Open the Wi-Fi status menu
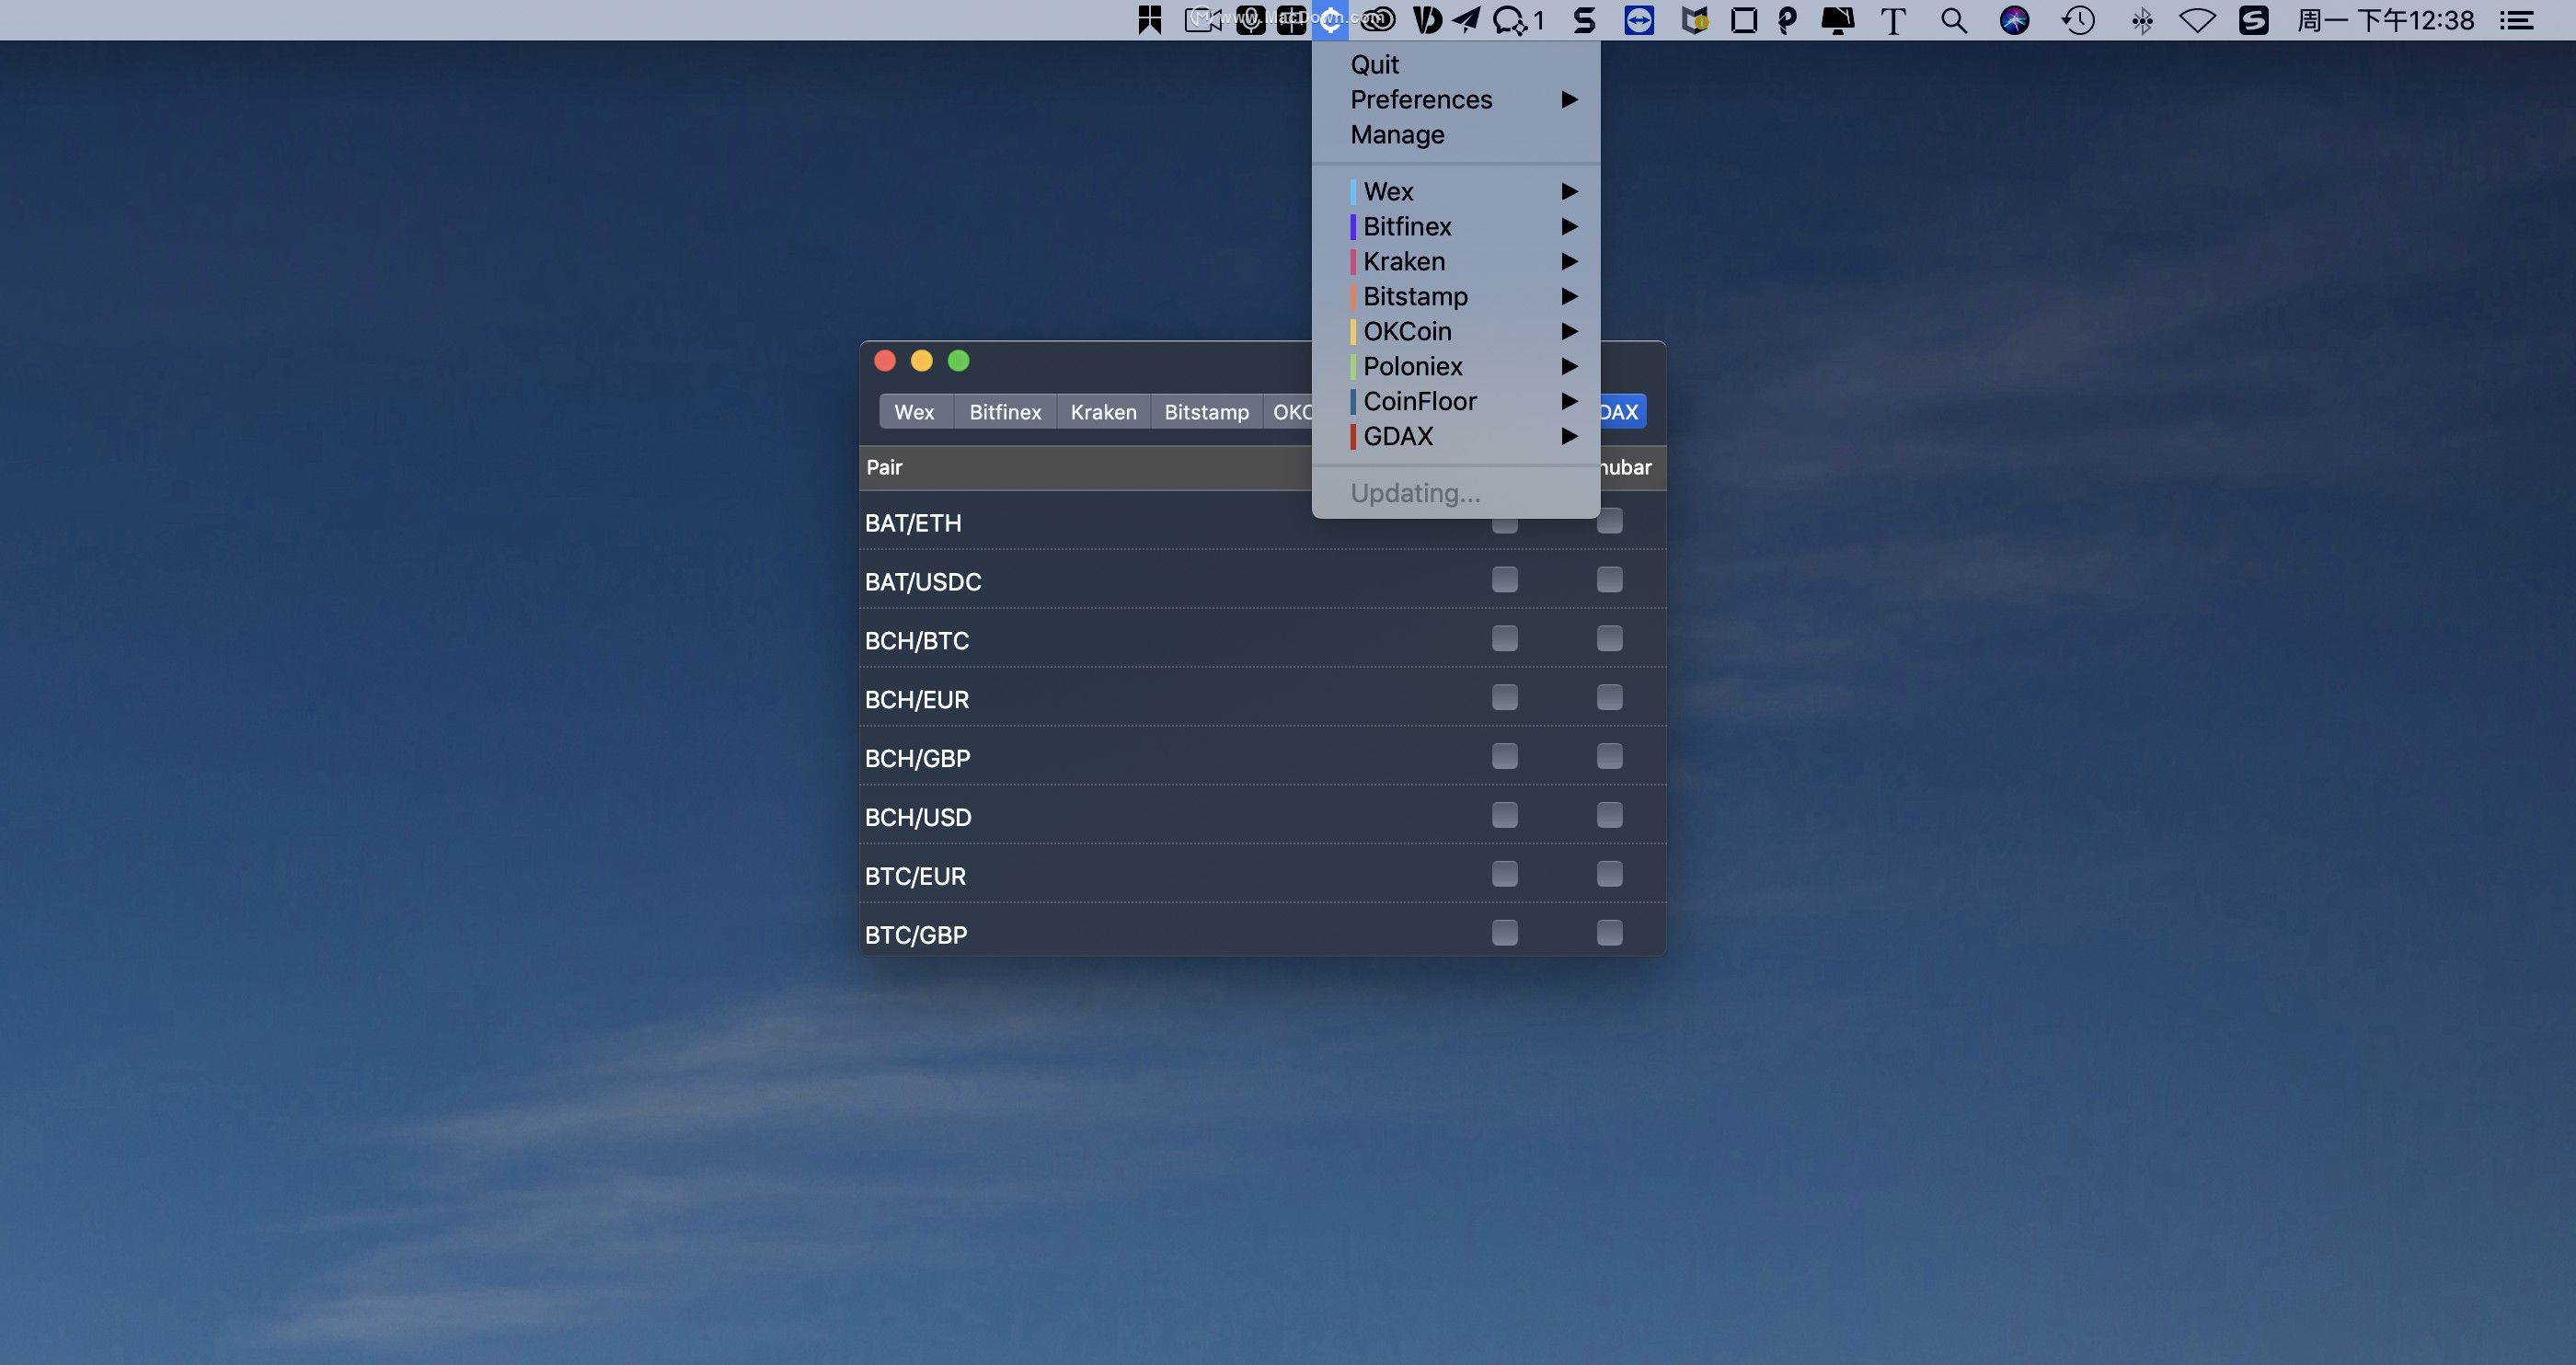The height and width of the screenshot is (1365, 2576). pyautogui.click(x=2197, y=20)
